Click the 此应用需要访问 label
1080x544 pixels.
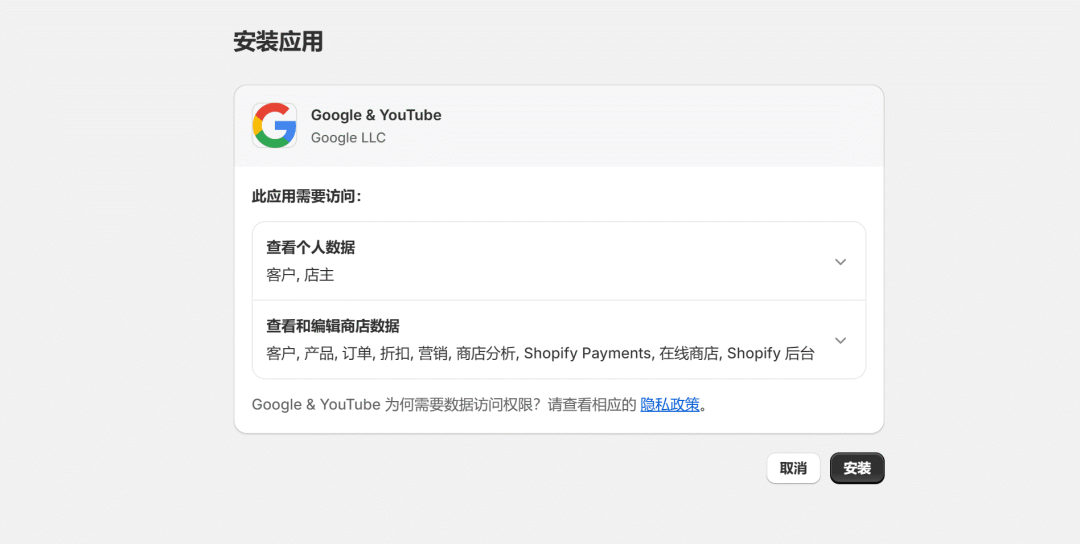point(307,197)
